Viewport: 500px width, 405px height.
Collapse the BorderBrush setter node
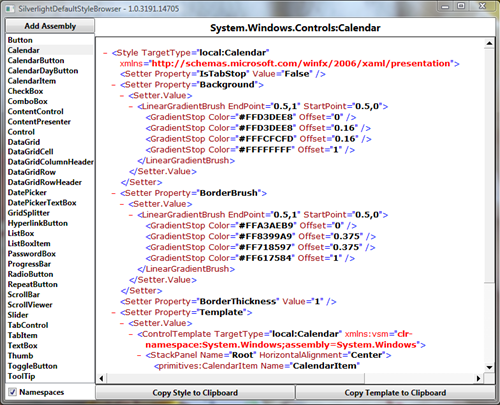coord(114,193)
